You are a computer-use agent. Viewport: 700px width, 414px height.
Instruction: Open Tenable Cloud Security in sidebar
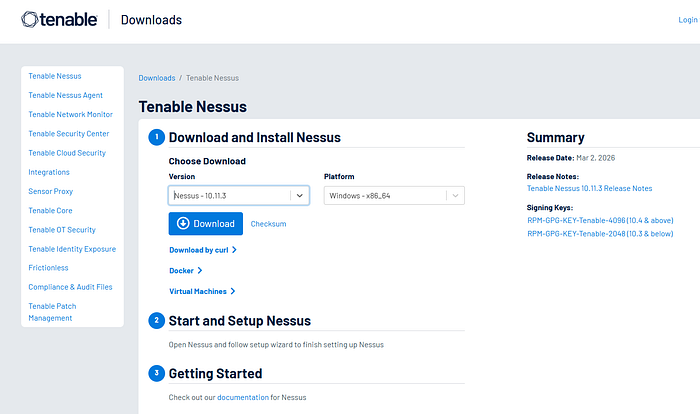pyautogui.click(x=67, y=153)
